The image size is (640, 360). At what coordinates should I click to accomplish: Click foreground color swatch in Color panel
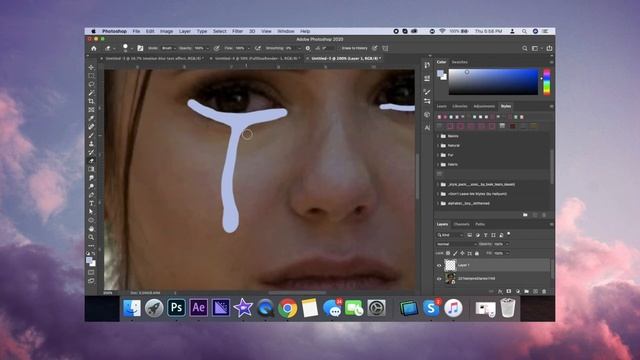click(440, 73)
